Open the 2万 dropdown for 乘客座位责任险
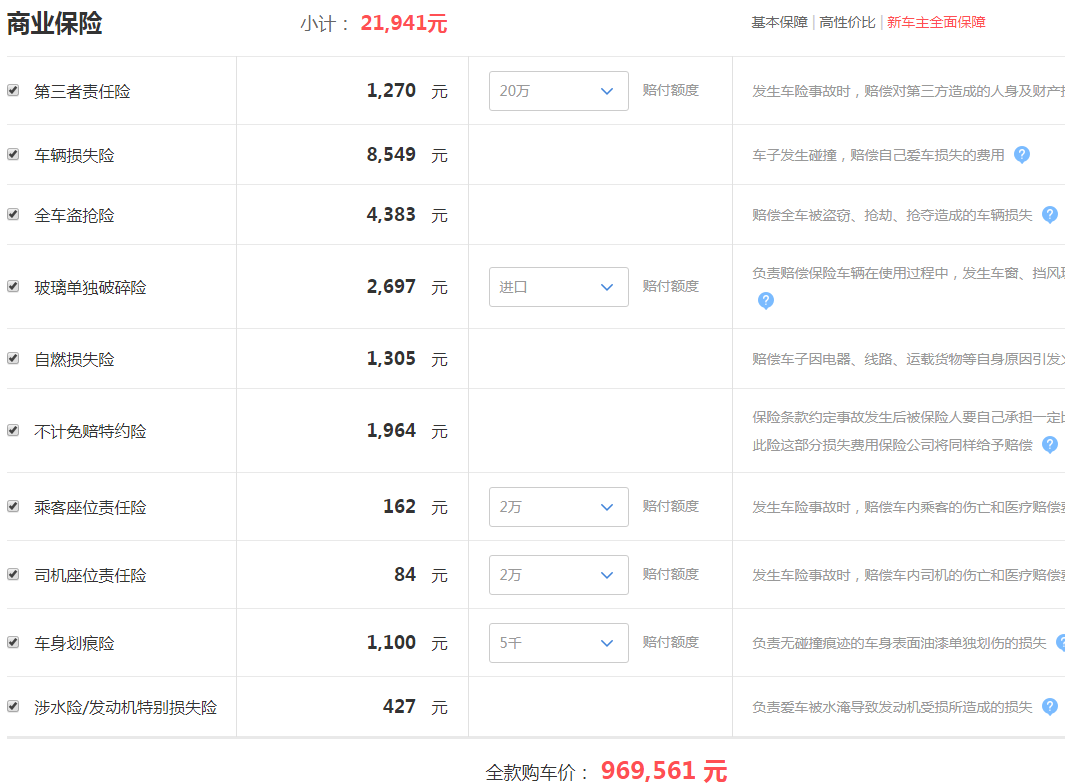 click(x=558, y=507)
